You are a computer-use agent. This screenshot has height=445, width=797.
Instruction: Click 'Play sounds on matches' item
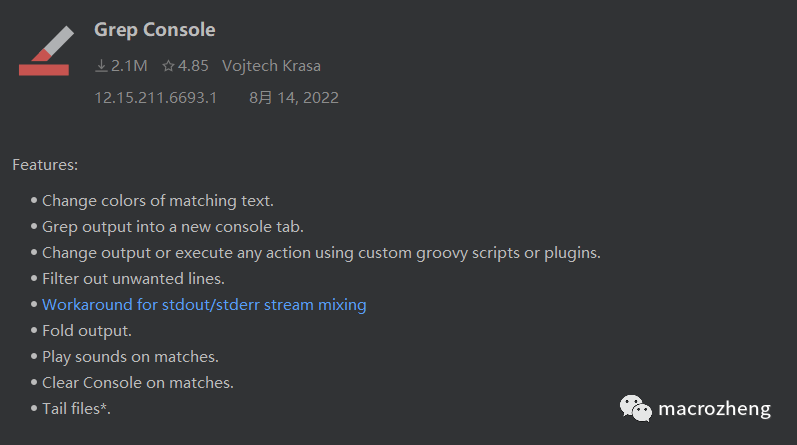(x=130, y=357)
